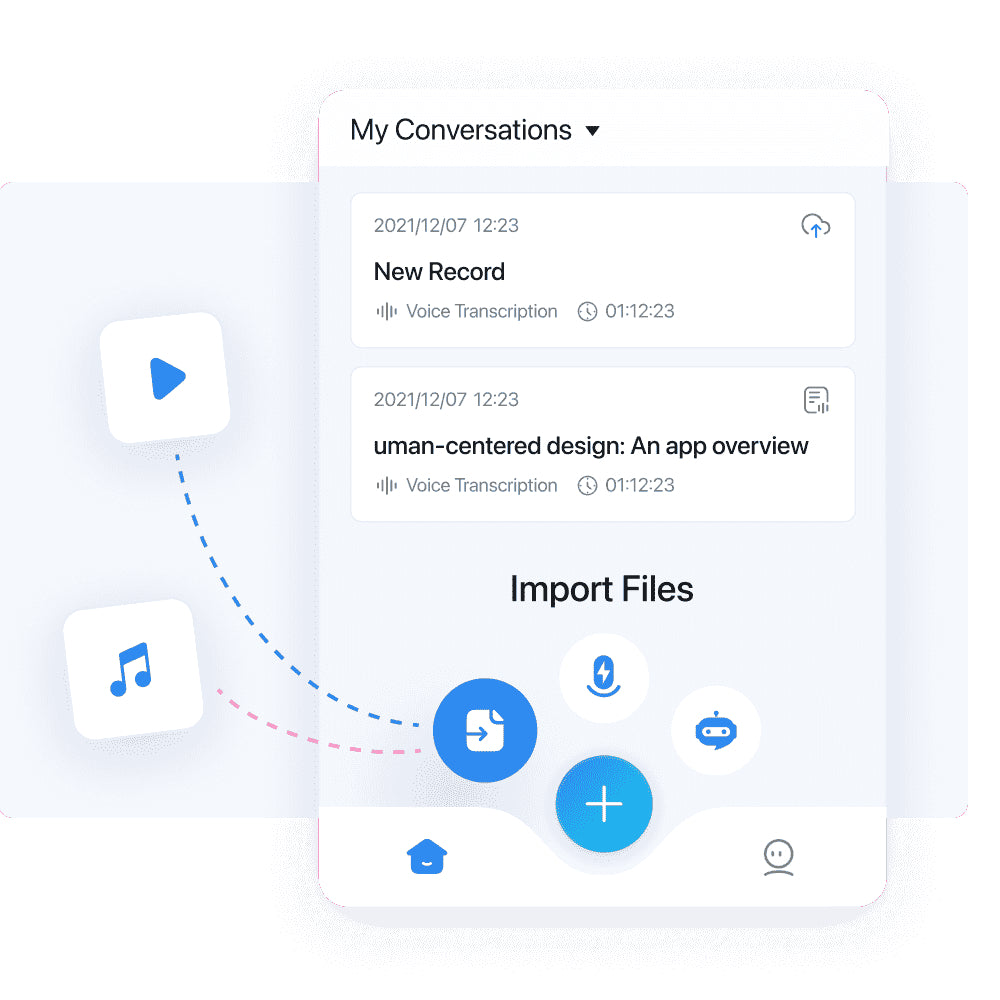
Task: Click the clock icon showing 01:12:23 on New Record
Action: coord(586,311)
